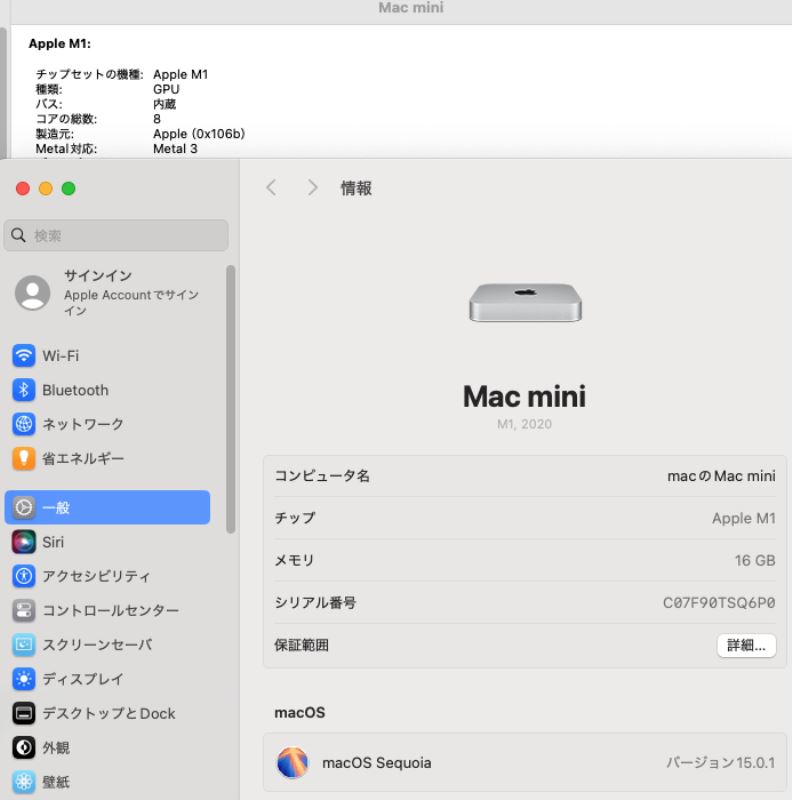The height and width of the screenshot is (800, 792).
Task: Click 'macOS Sequoia' name text
Action: 377,763
